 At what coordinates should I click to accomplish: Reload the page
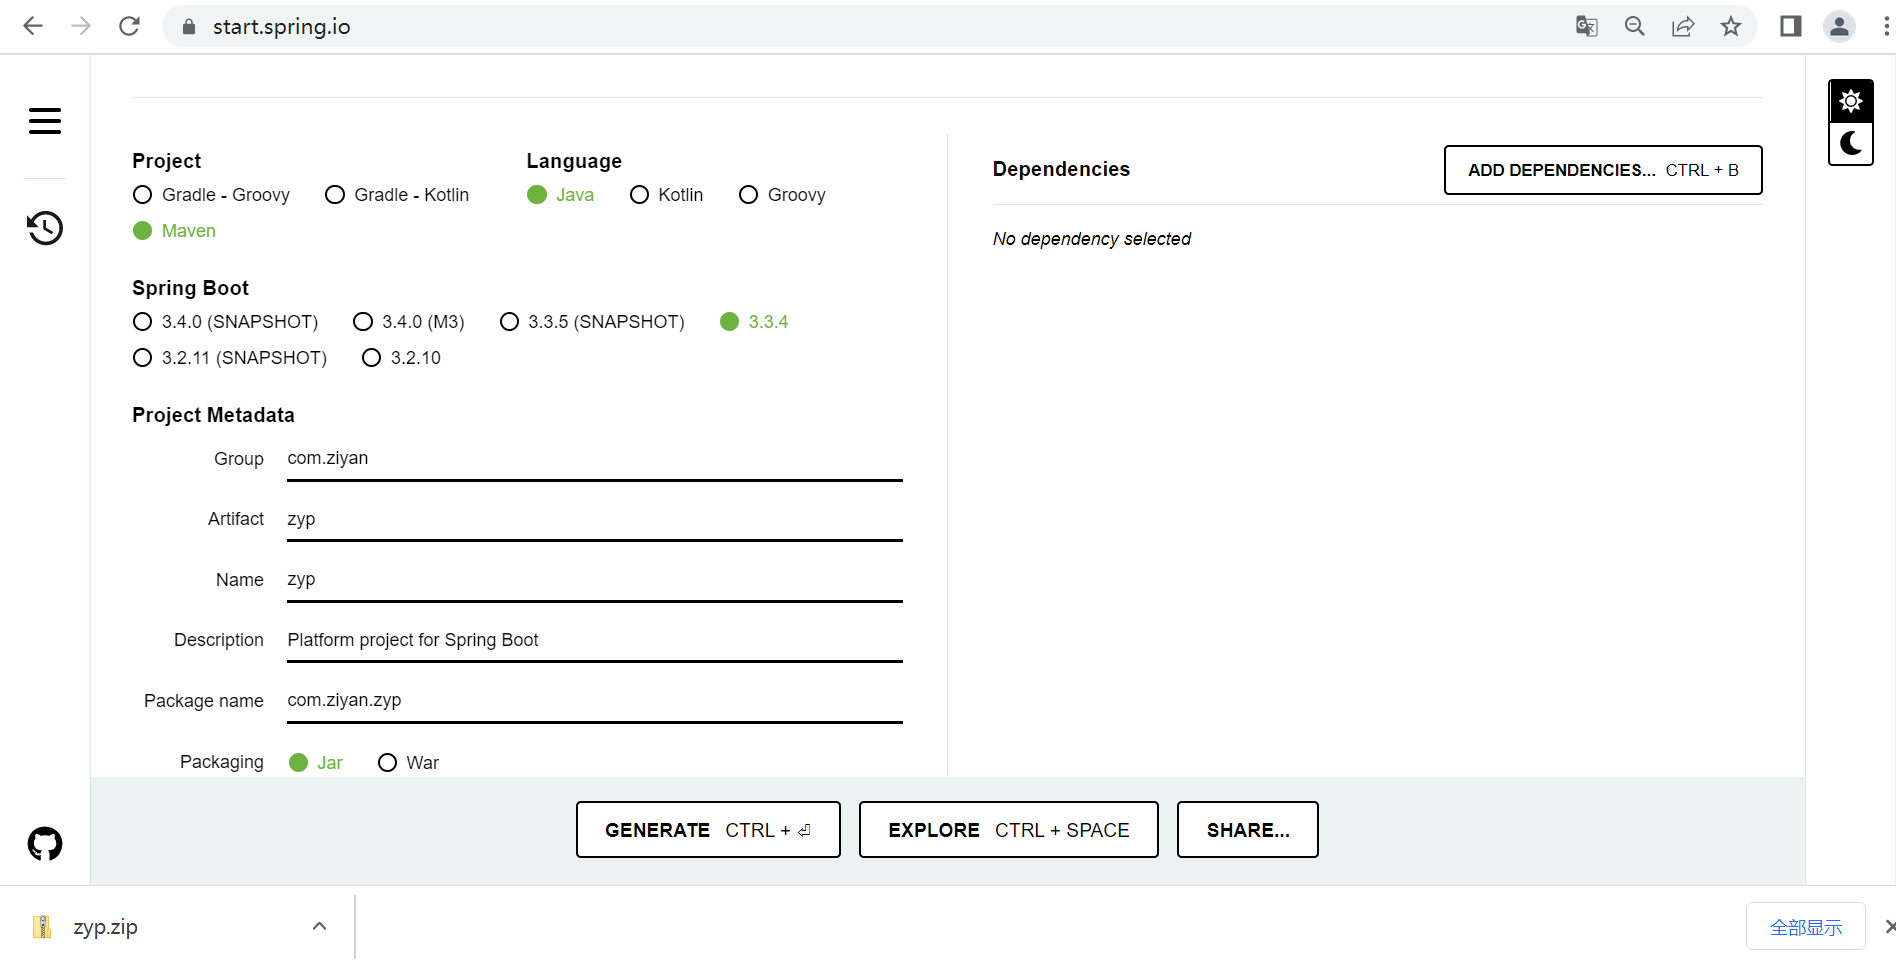click(129, 26)
